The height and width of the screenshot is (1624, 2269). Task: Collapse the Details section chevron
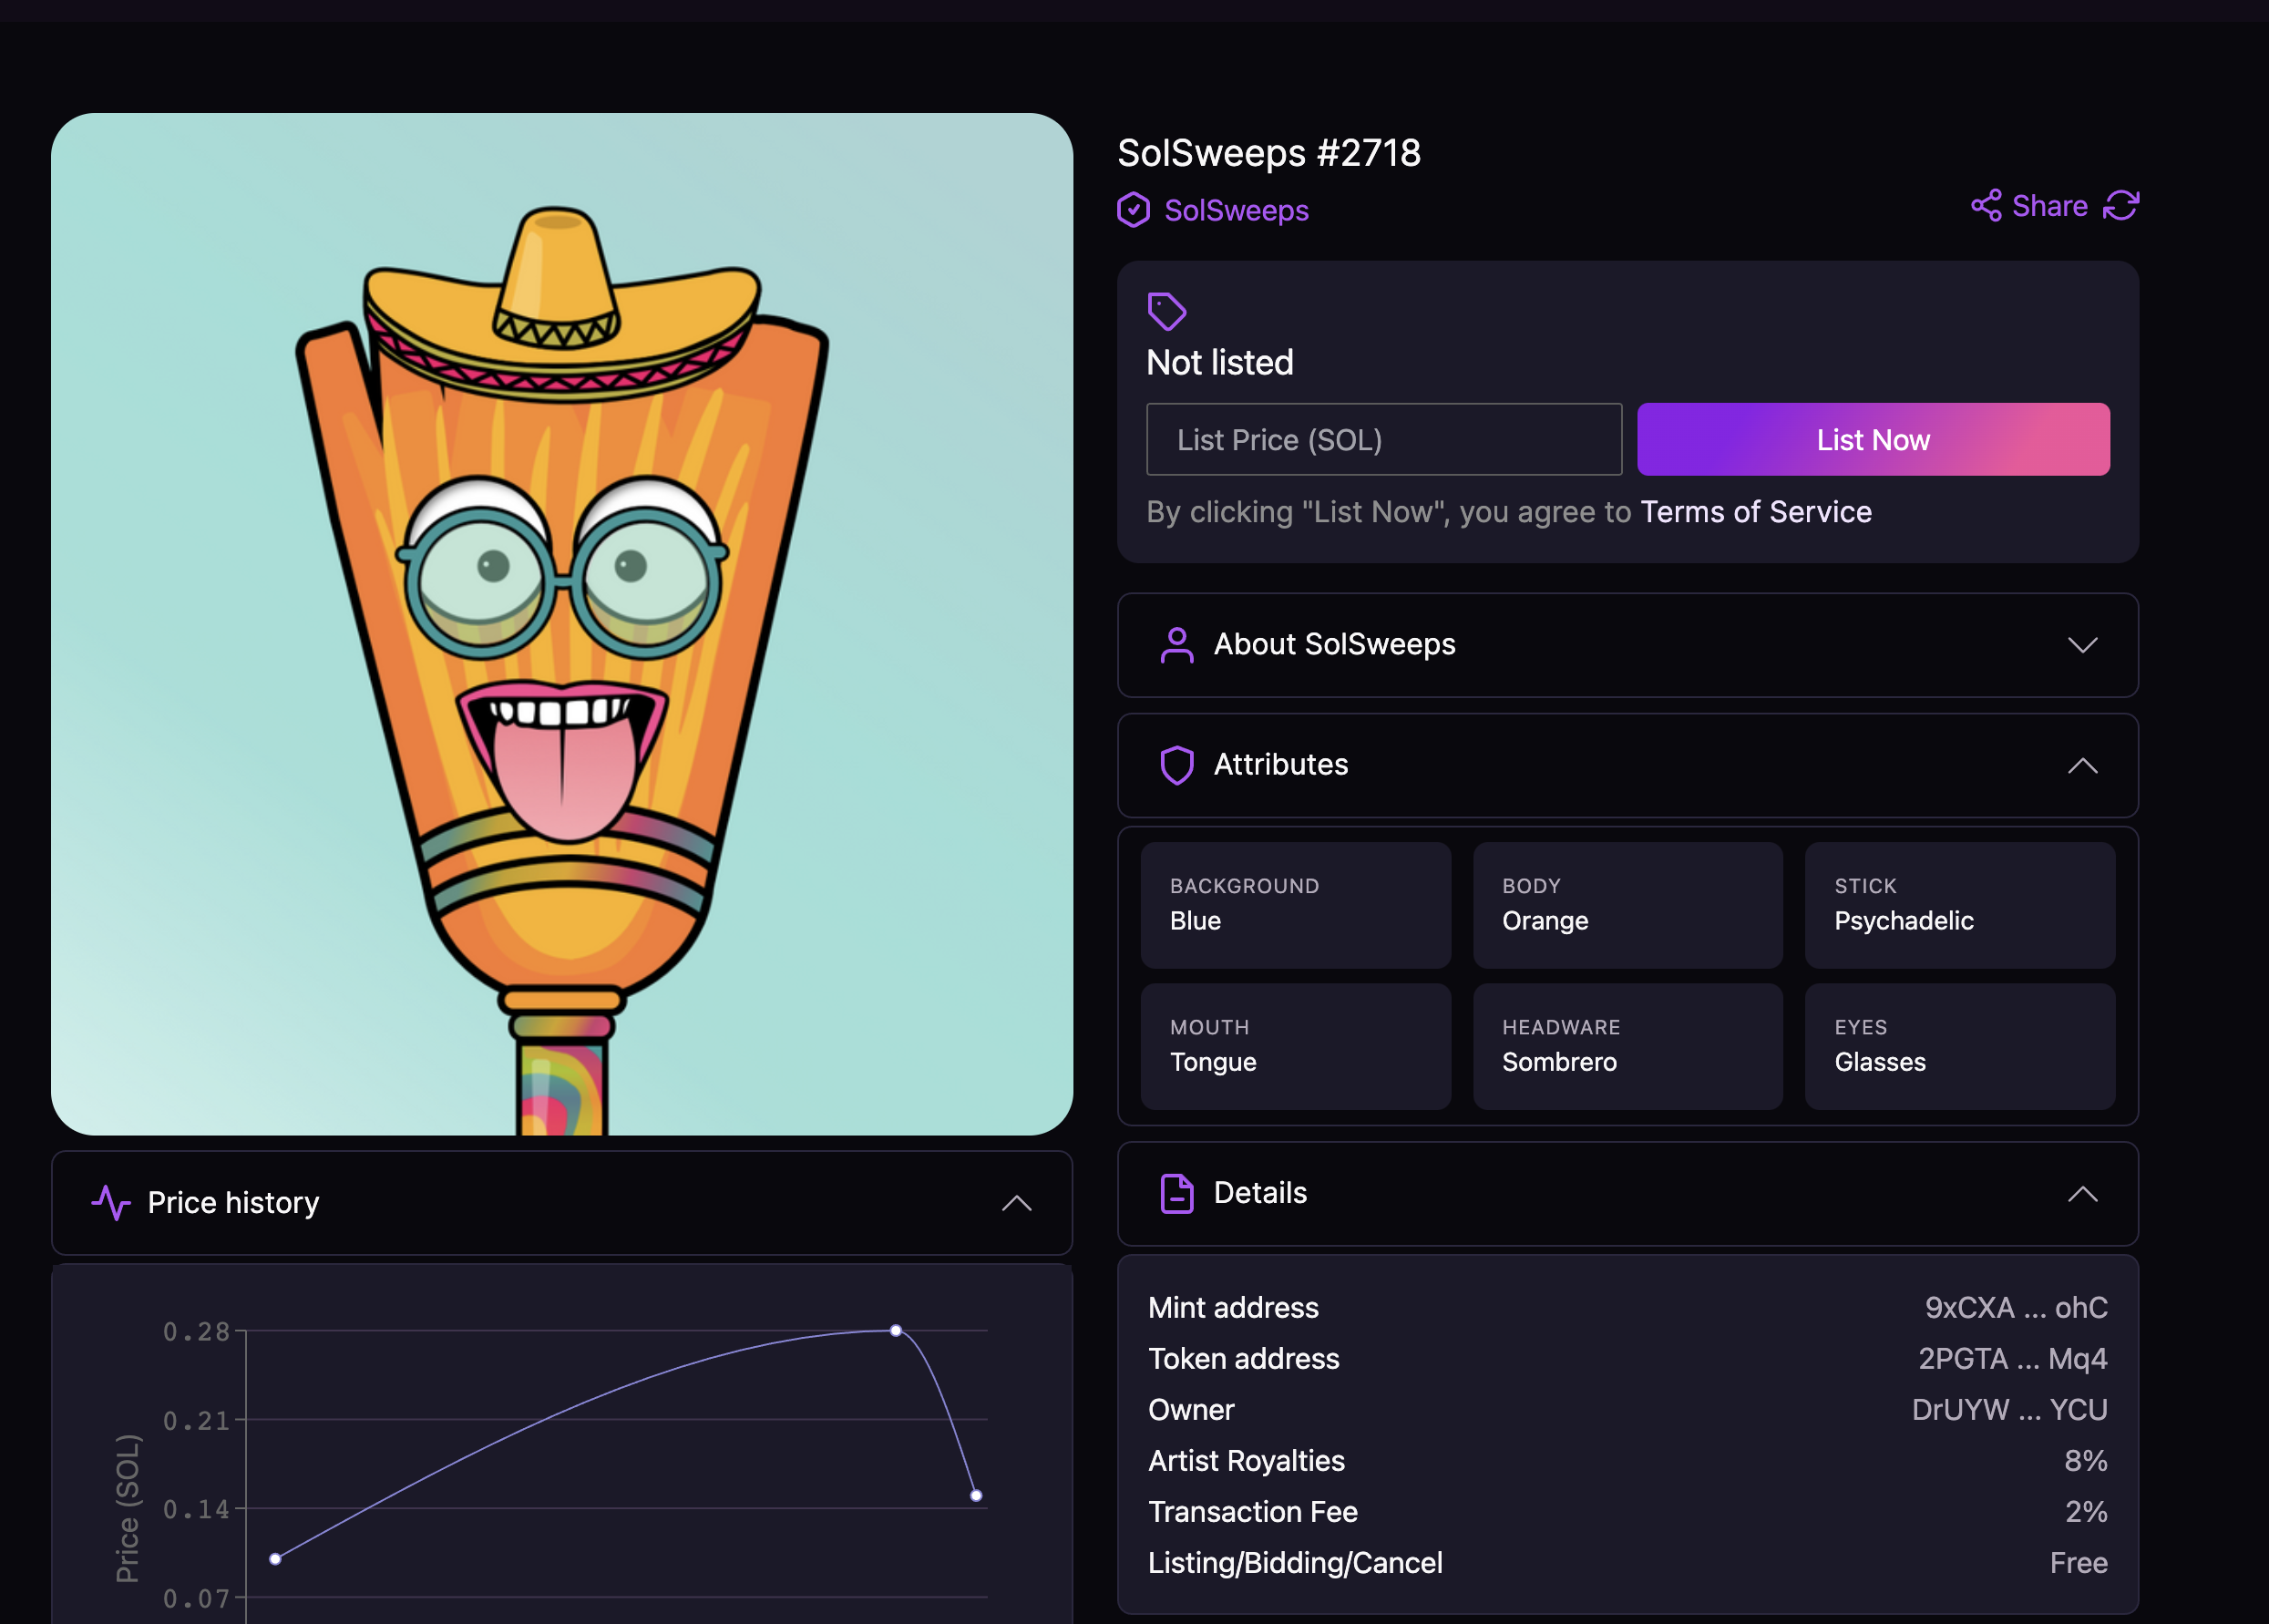[x=2082, y=1194]
